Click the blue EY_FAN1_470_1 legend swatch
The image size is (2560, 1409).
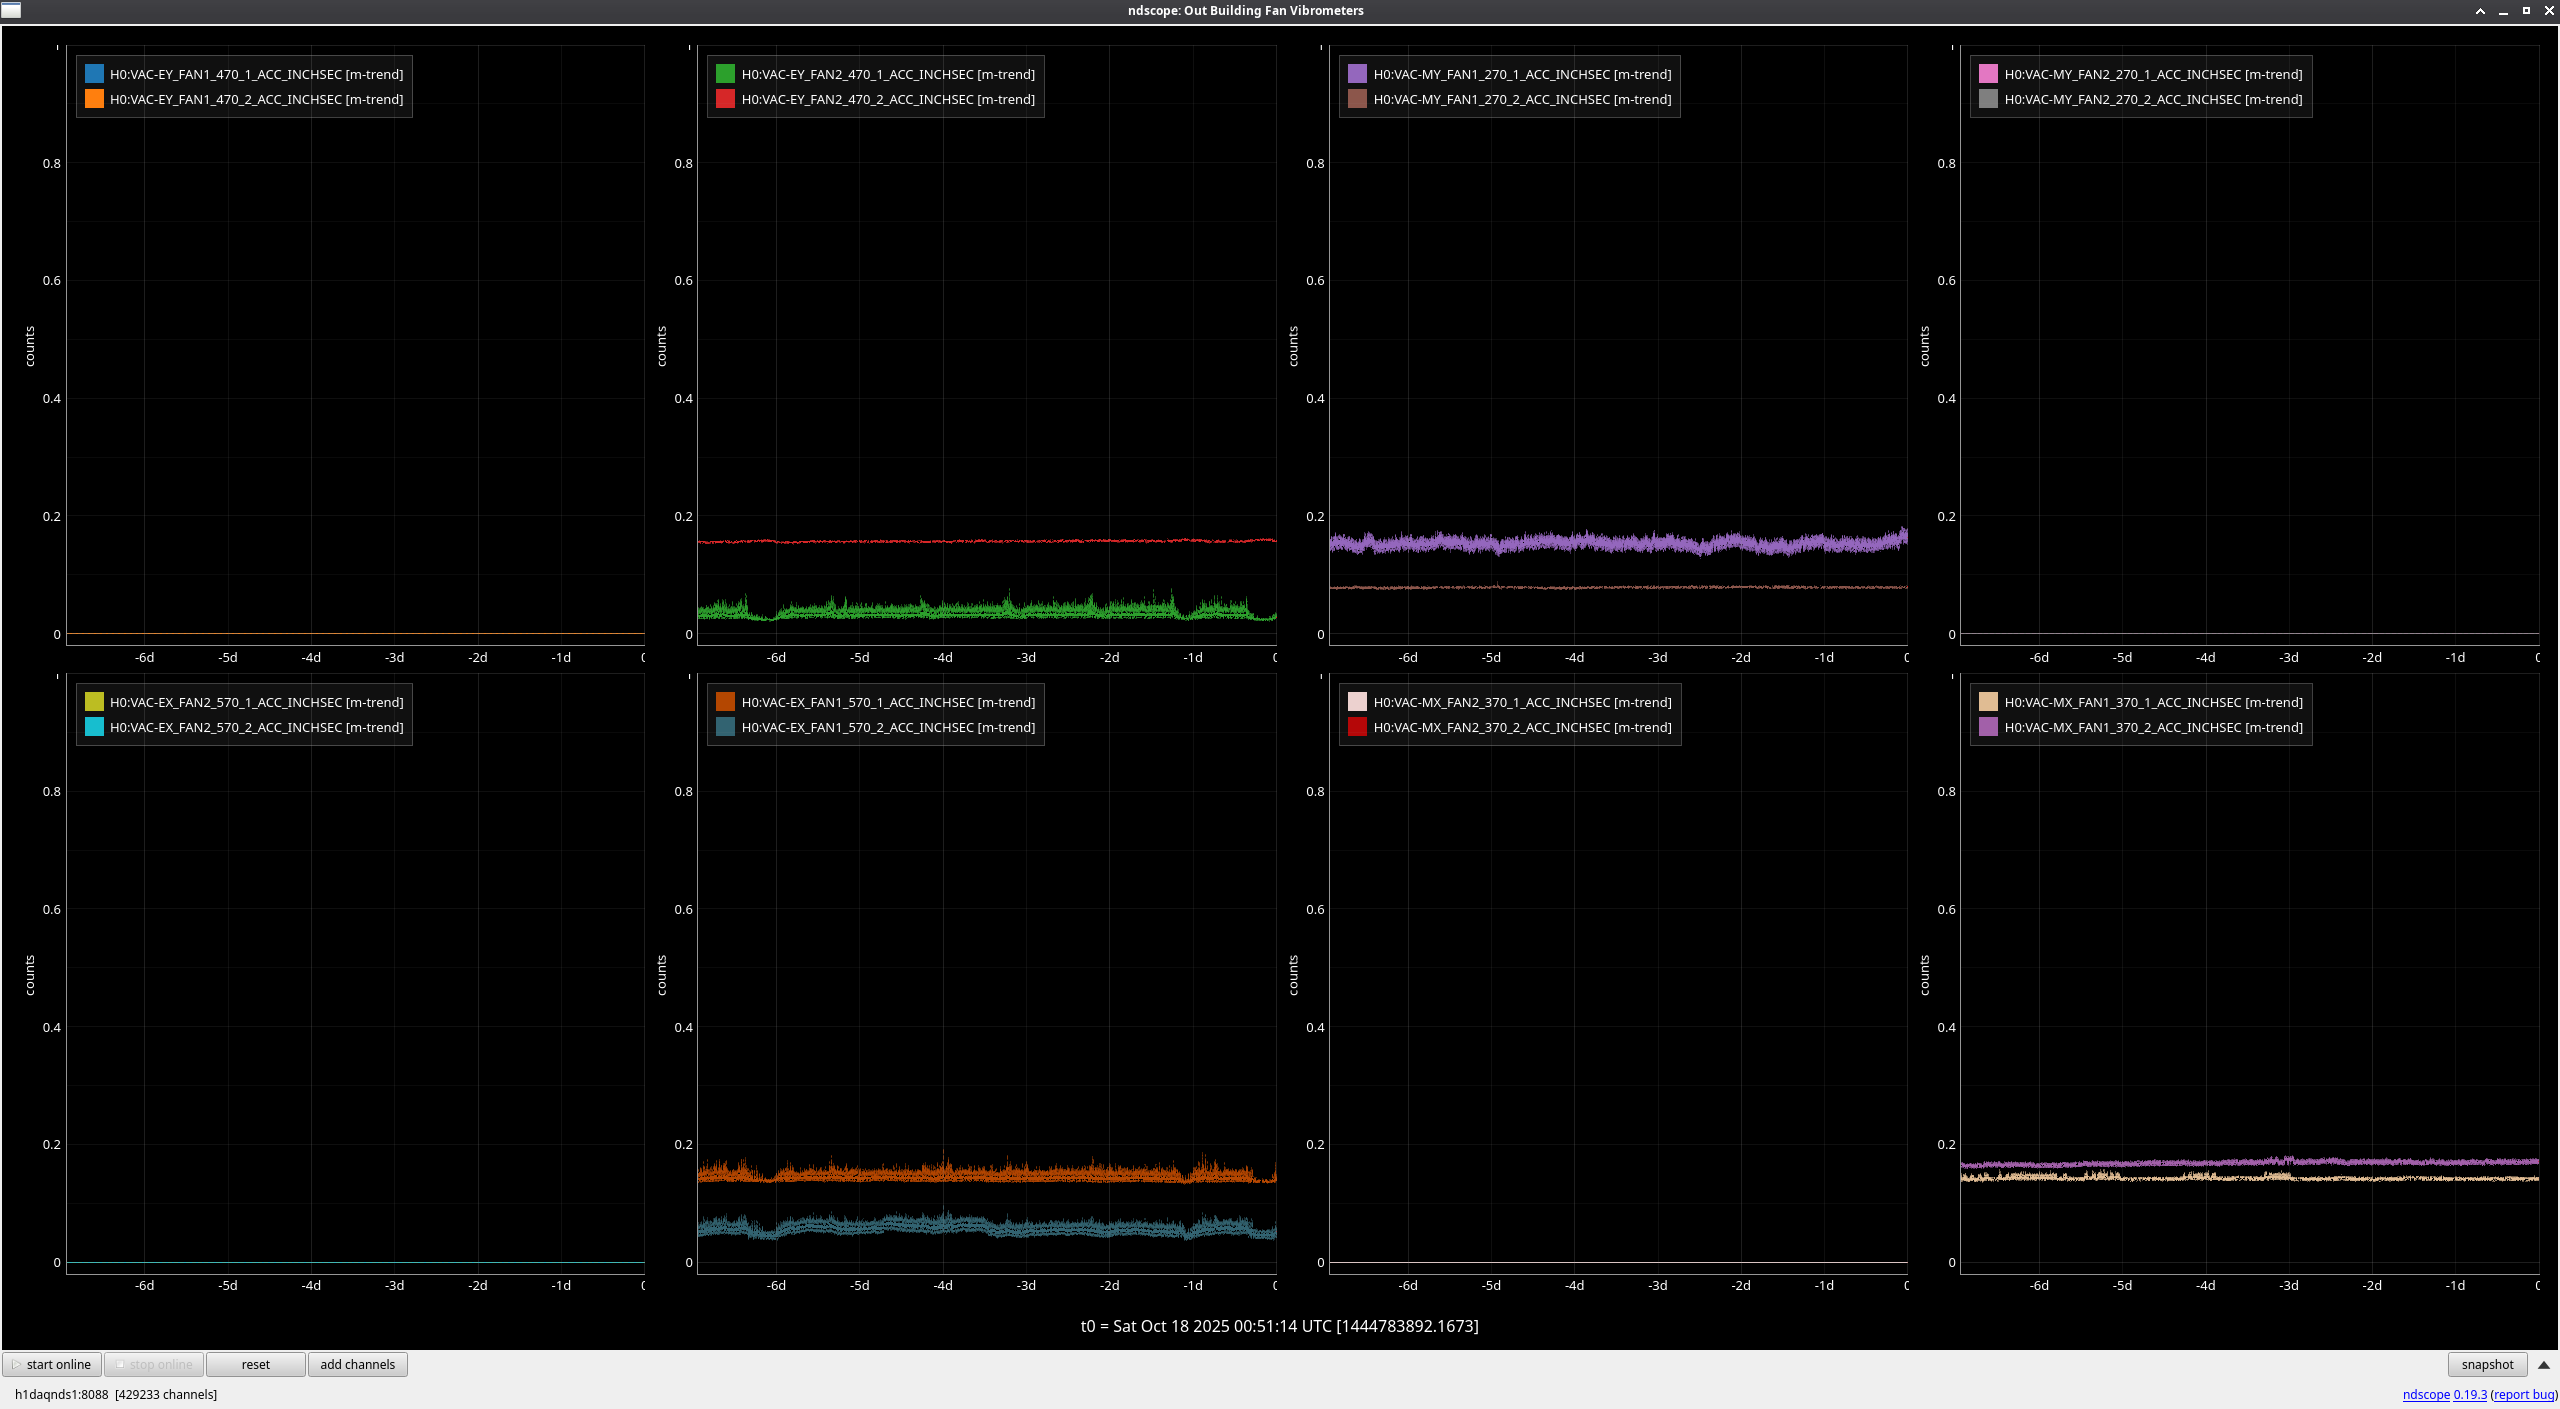point(94,74)
